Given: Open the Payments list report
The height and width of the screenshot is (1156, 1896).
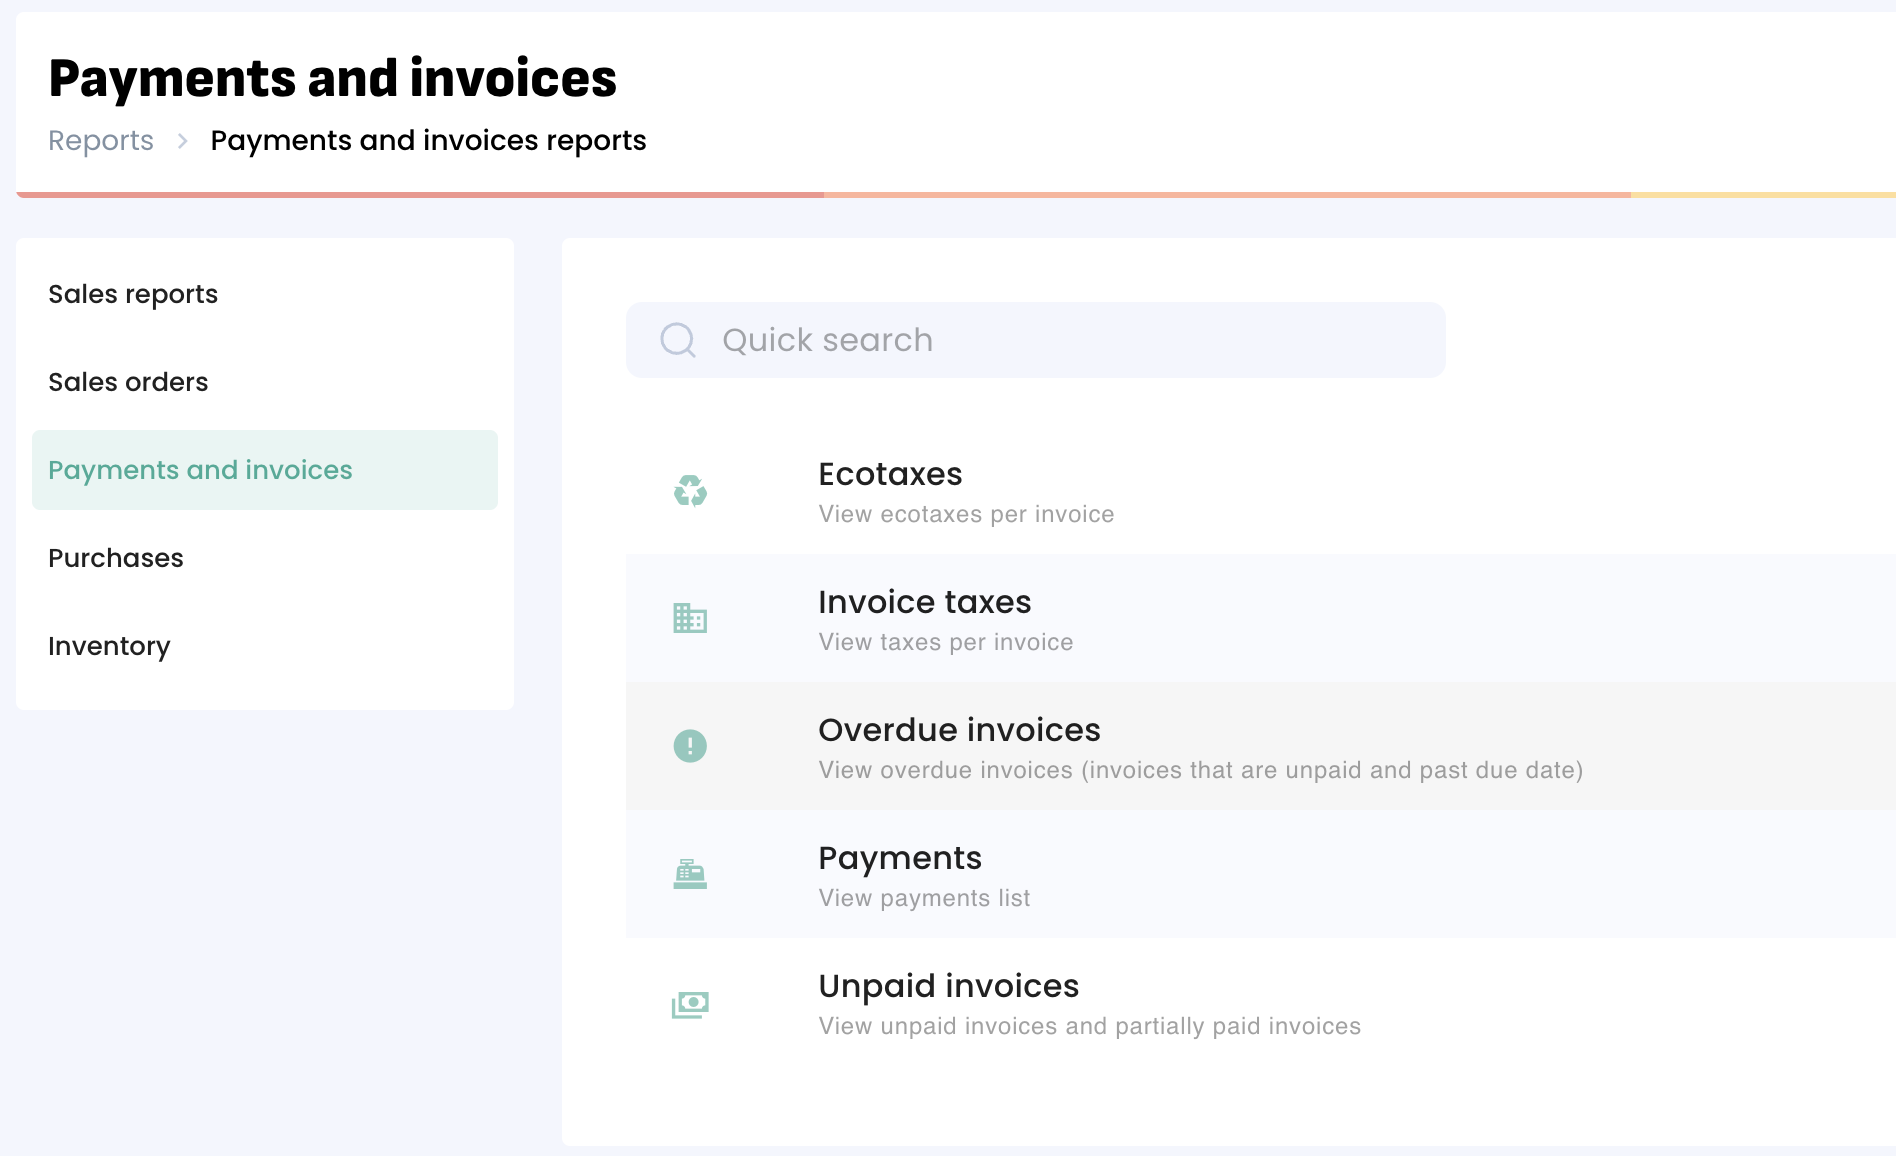Looking at the screenshot, I should click(x=900, y=859).
